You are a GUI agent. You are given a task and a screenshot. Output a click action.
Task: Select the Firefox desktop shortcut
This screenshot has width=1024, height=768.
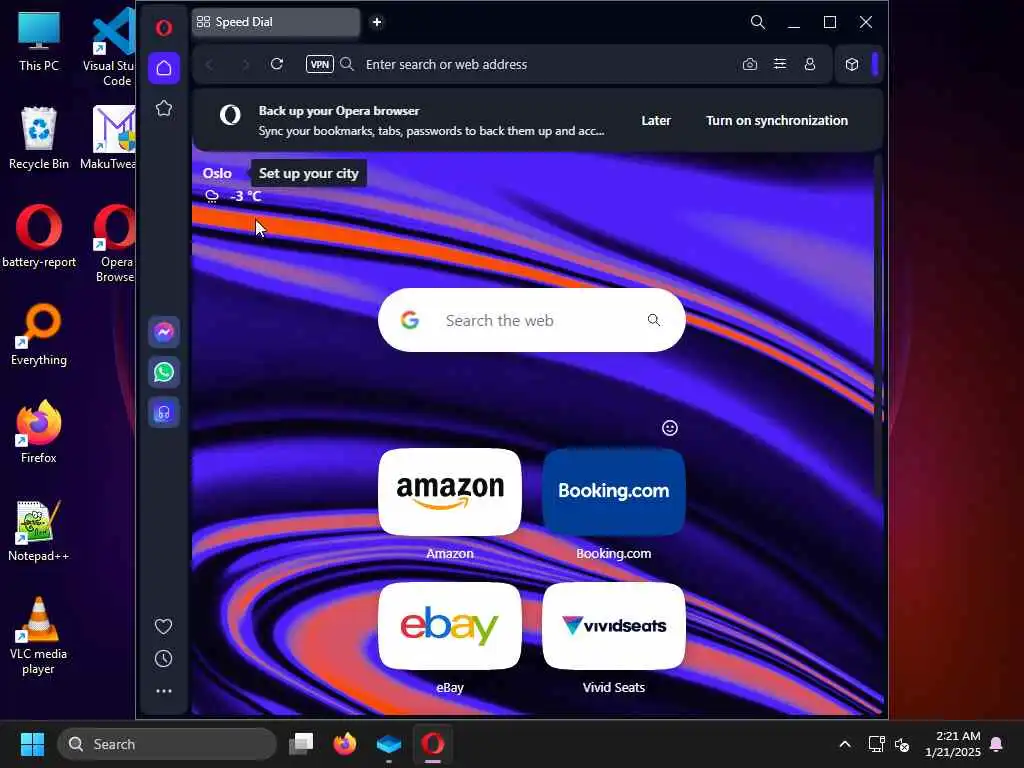(39, 432)
